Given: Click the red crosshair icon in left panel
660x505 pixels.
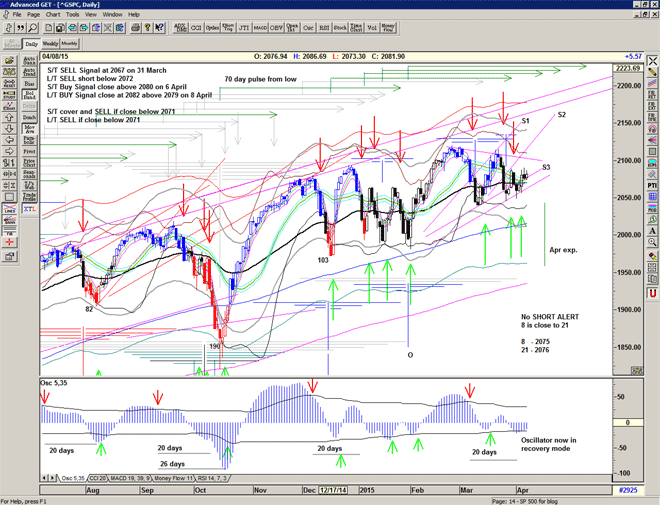Looking at the screenshot, I should pos(8,240).
